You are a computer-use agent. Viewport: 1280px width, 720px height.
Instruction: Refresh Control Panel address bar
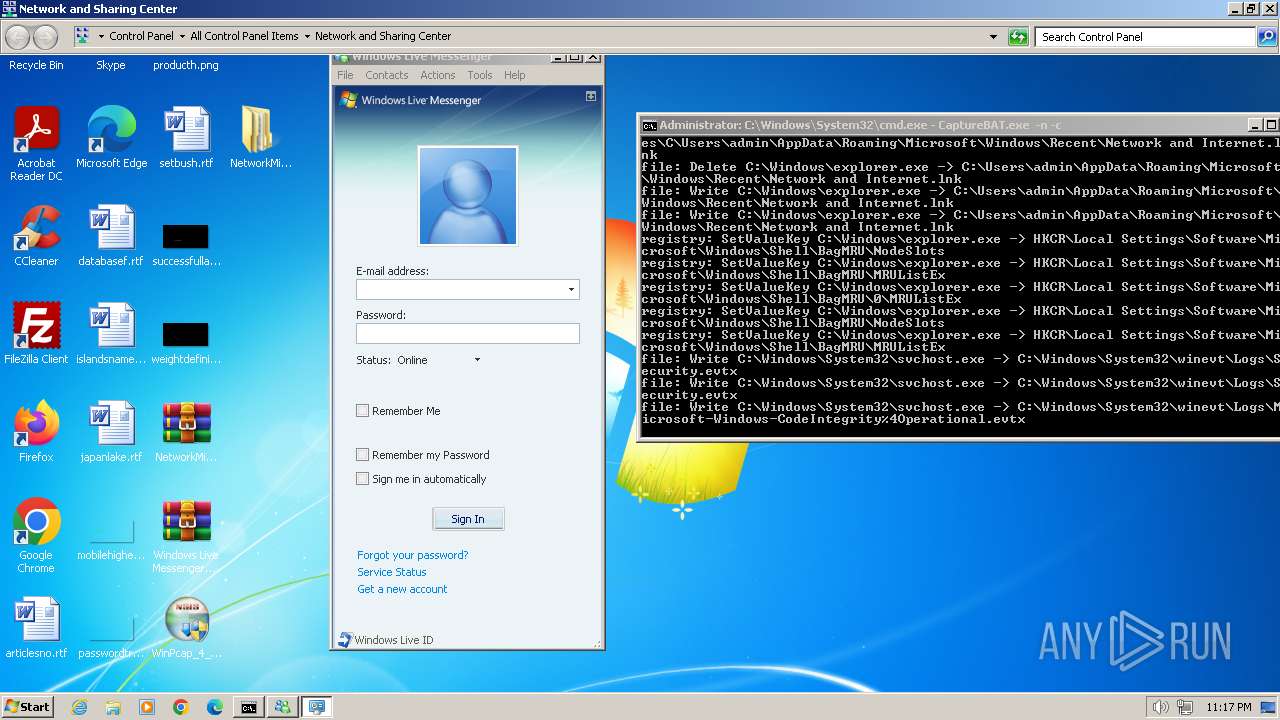coord(1018,37)
